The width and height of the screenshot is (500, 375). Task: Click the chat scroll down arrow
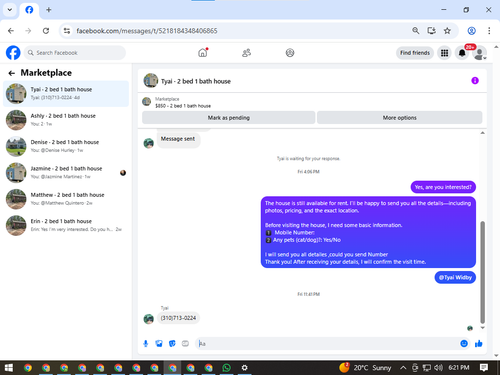[x=482, y=328]
